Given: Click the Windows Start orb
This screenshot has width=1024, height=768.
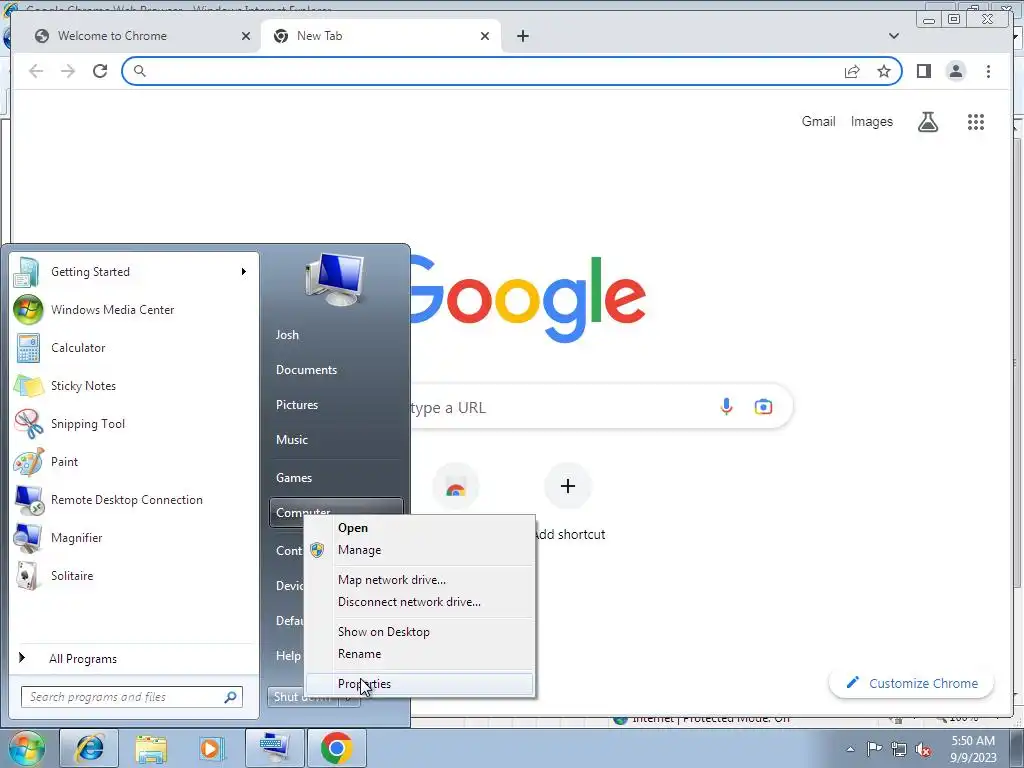Looking at the screenshot, I should 25,748.
